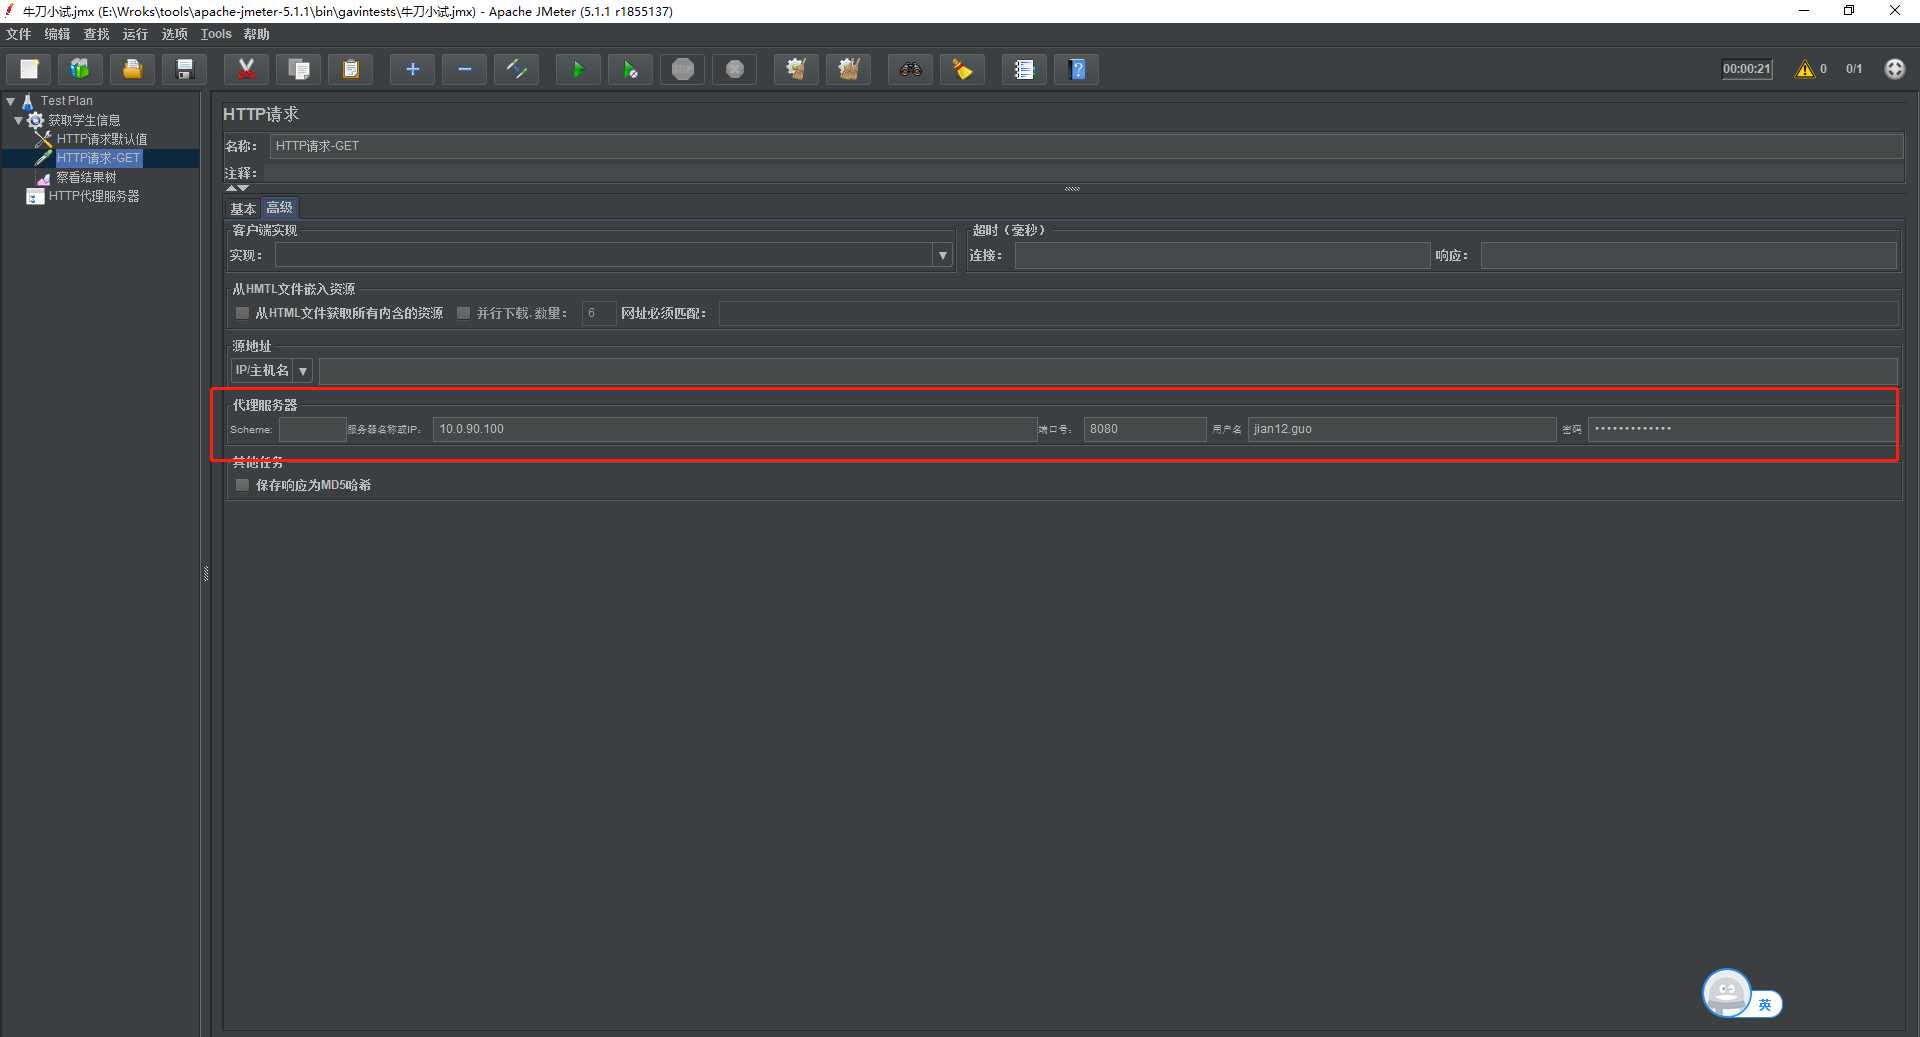This screenshot has width=1920, height=1037.
Task: Clear results with the broom icon
Action: click(x=796, y=69)
